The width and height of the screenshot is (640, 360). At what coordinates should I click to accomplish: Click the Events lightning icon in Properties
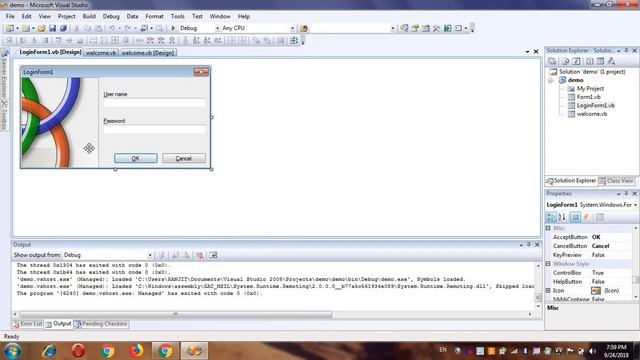point(587,217)
